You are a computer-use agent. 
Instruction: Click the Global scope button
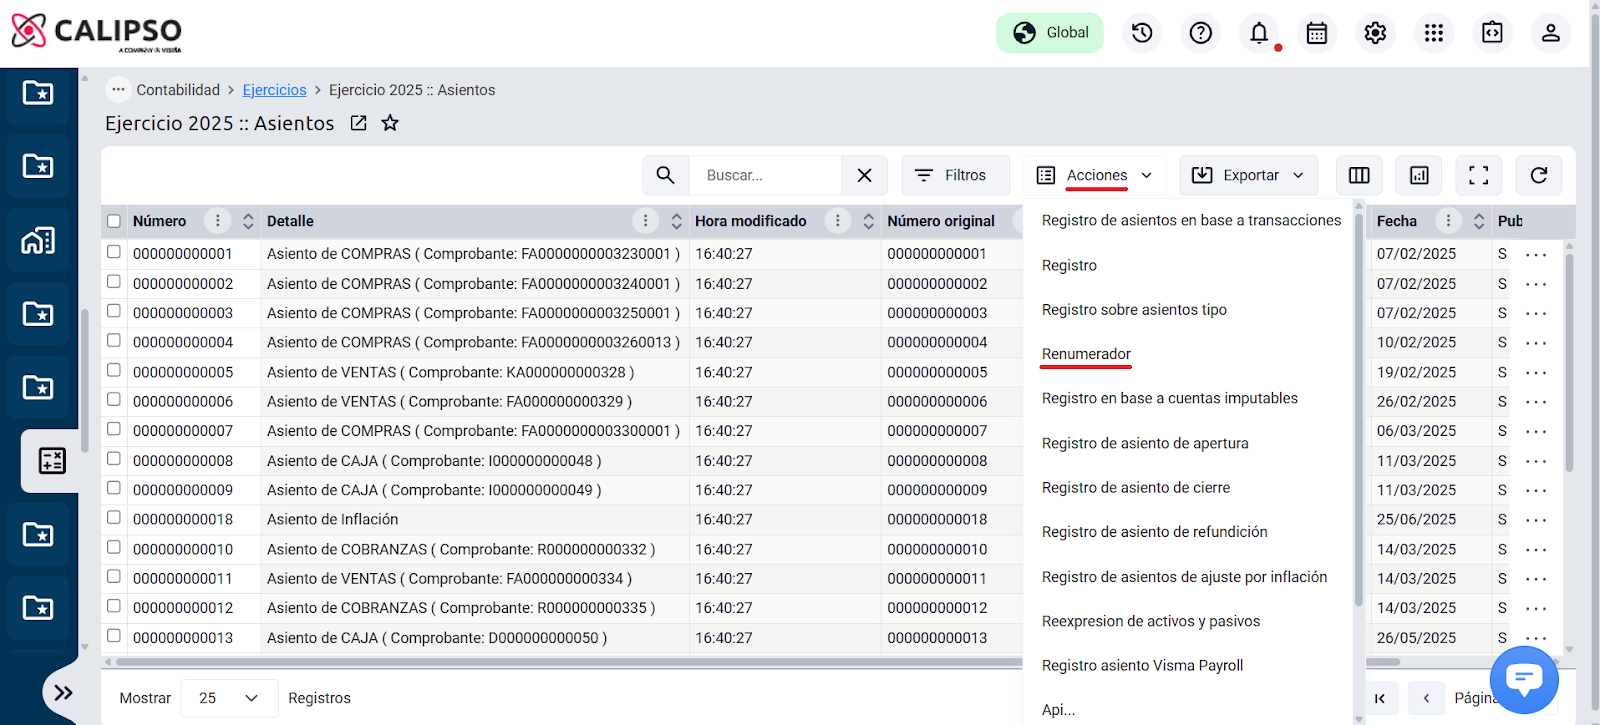(x=1050, y=33)
